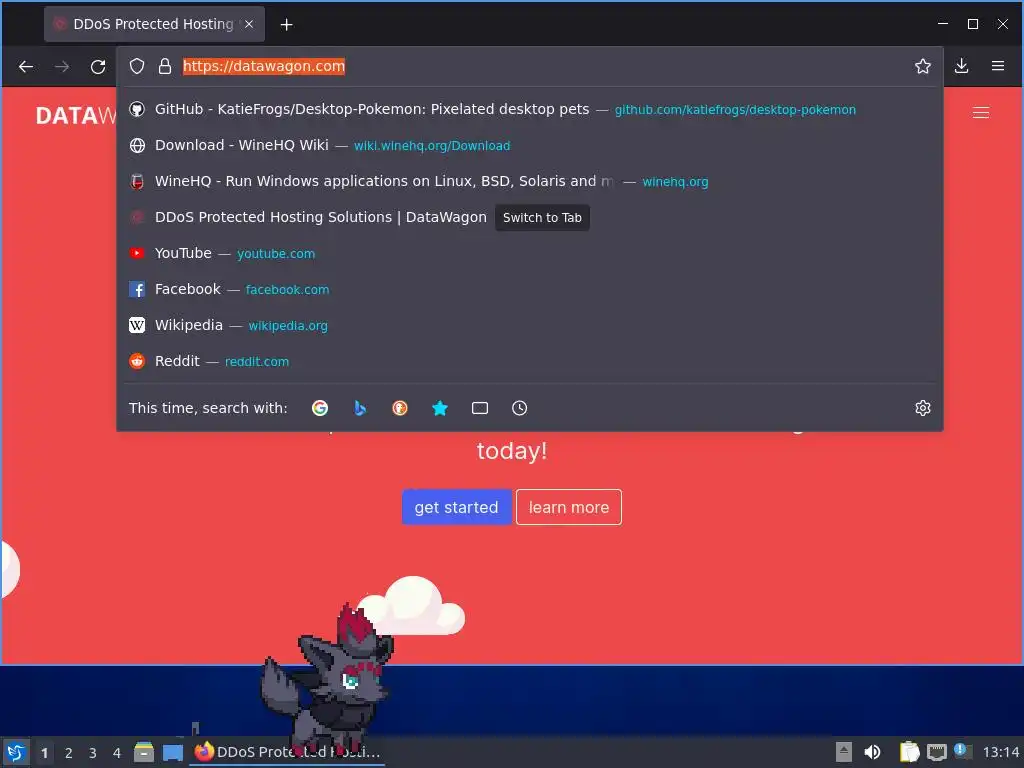Search history via the clock icon
Viewport: 1024px width, 768px height.
(x=520, y=408)
